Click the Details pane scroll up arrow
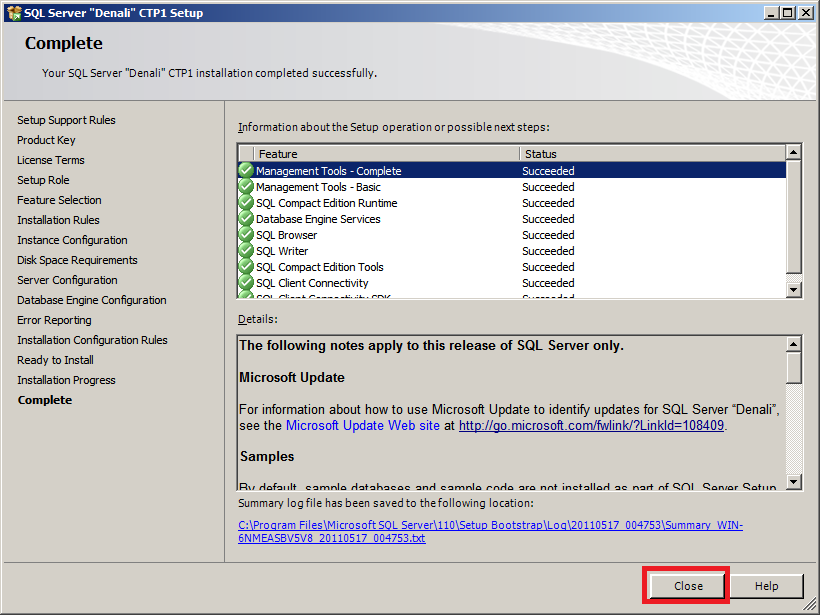The image size is (820, 615). tap(793, 344)
